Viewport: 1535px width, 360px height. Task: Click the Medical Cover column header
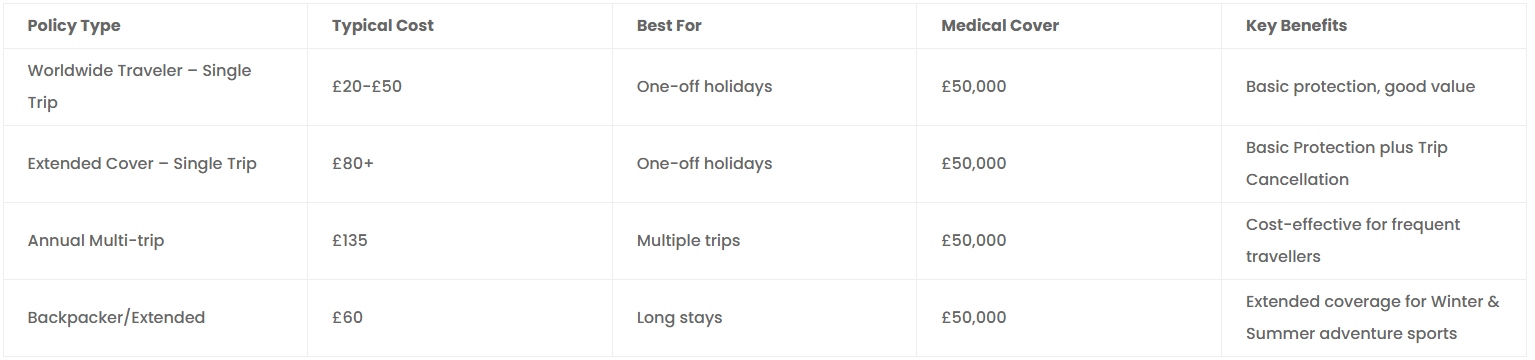[1000, 26]
